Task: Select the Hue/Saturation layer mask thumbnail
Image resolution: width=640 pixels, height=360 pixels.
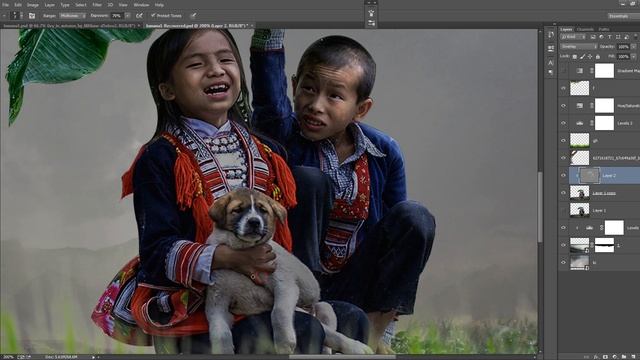Action: [604, 106]
